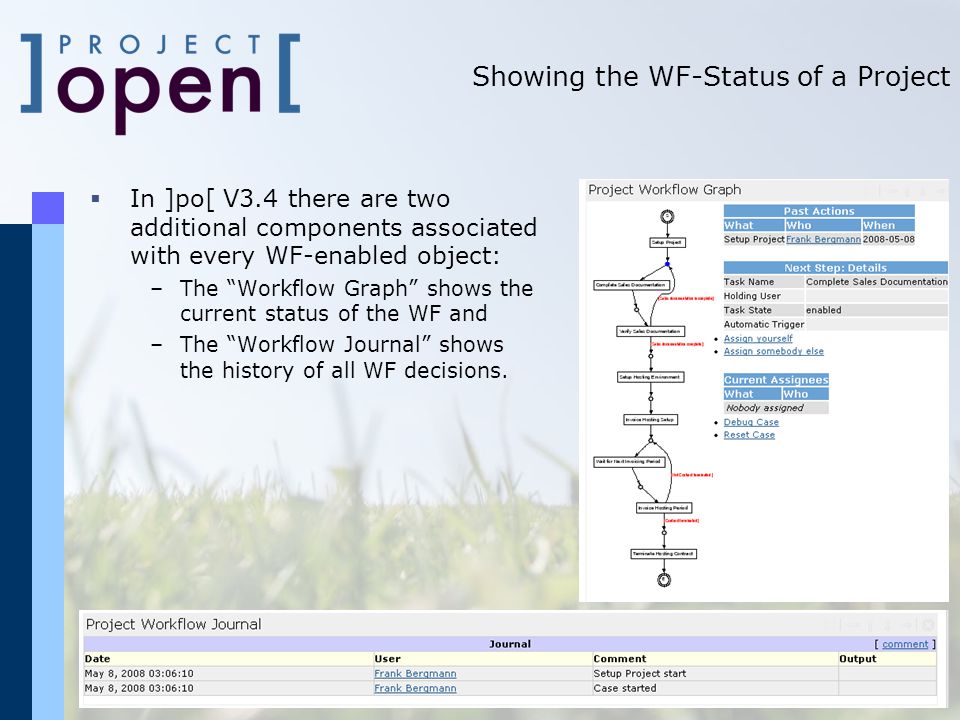Screen dimensions: 960x720
Task: Click the Project Workflow Graph panel title
Action: click(664, 190)
